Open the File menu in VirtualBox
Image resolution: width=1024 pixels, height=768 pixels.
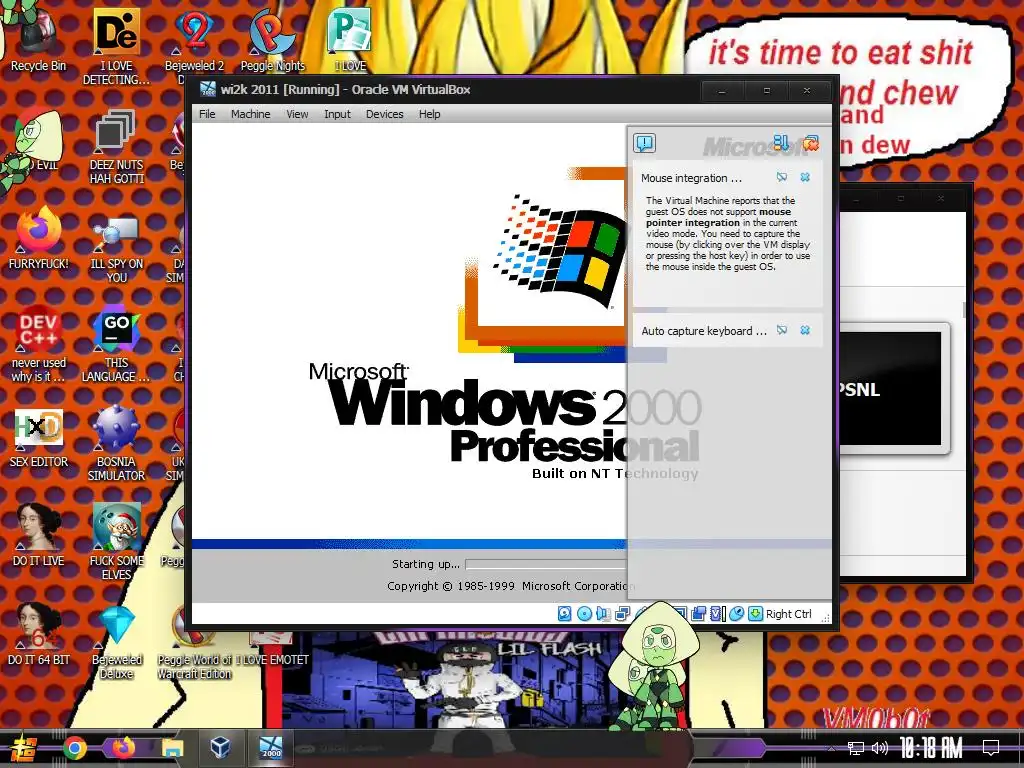207,114
